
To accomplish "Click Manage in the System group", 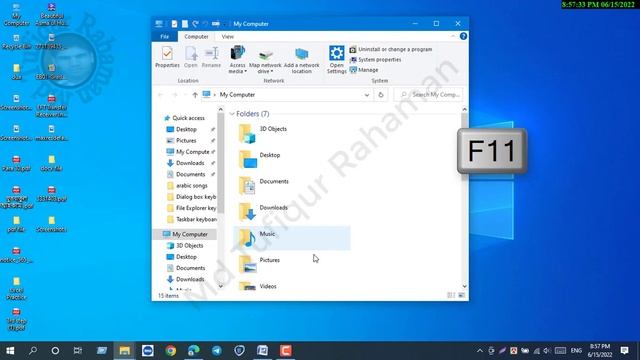I will coord(364,70).
